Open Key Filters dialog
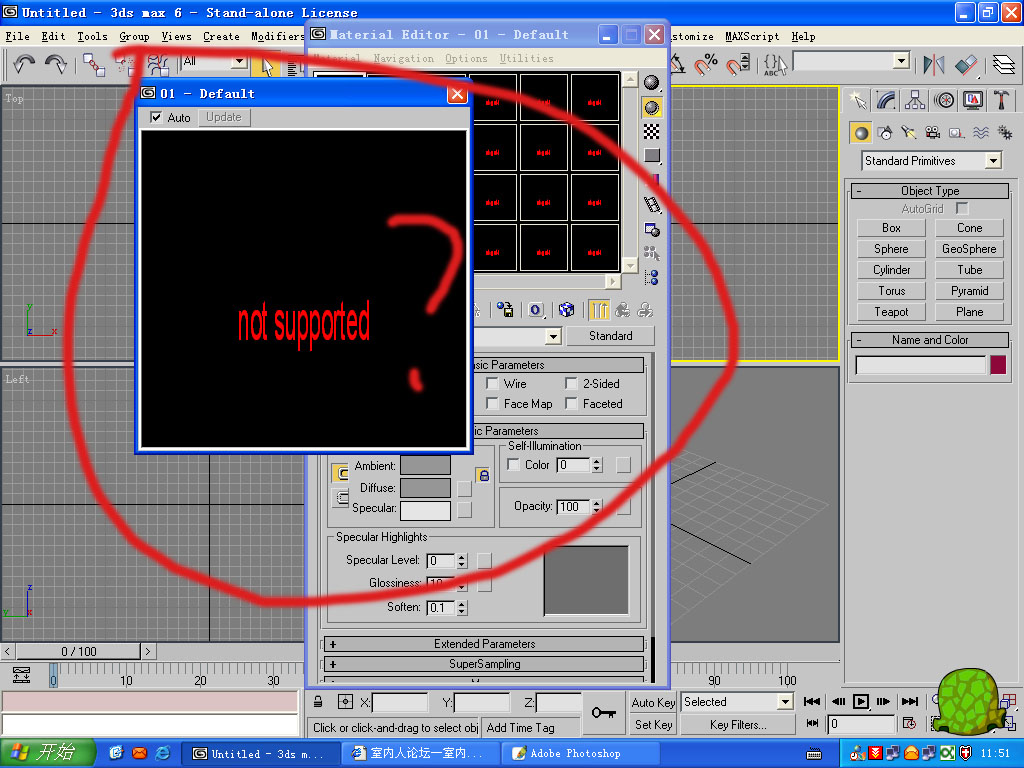 pyautogui.click(x=738, y=725)
